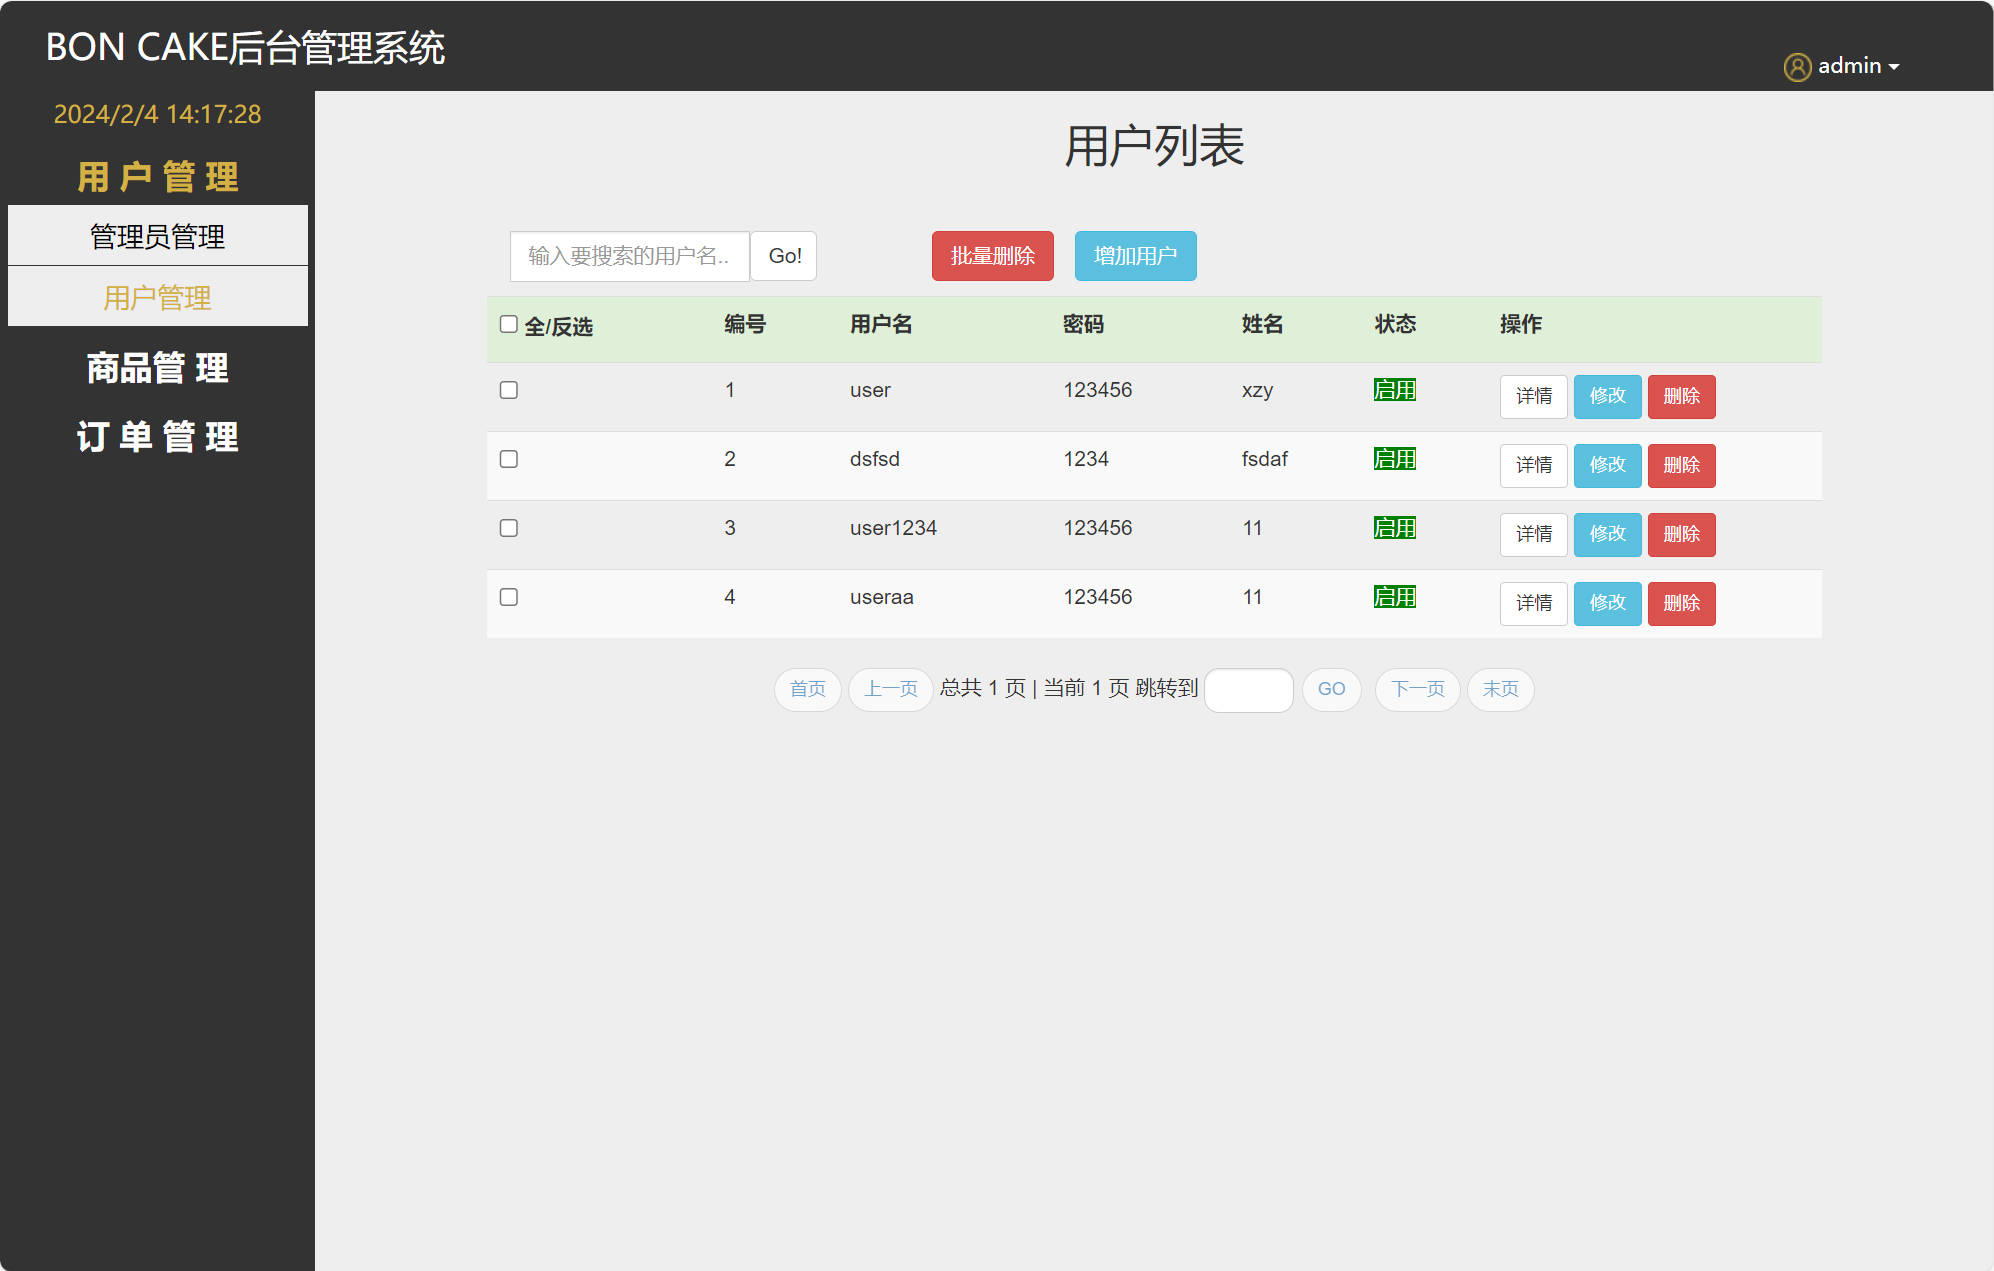Screen dimensions: 1994x1271
Task: Click the 批量删除 button
Action: pos(992,256)
